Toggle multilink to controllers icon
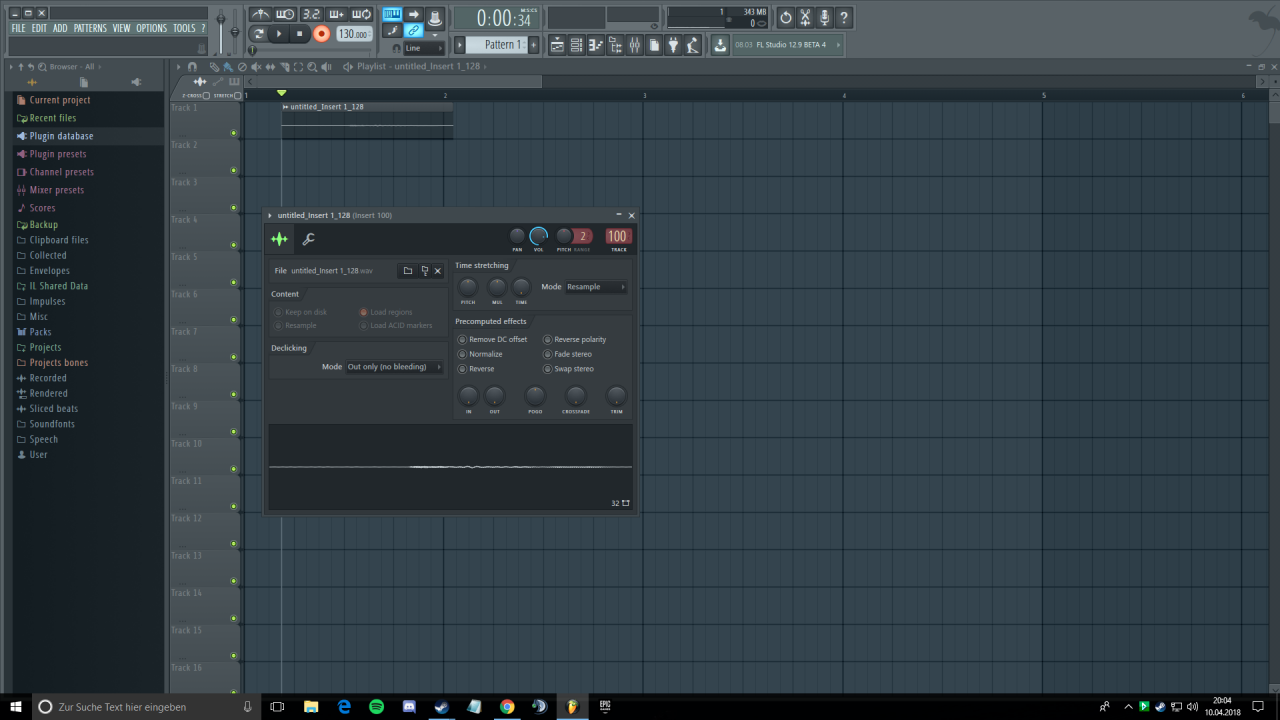The image size is (1280, 720). [413, 31]
